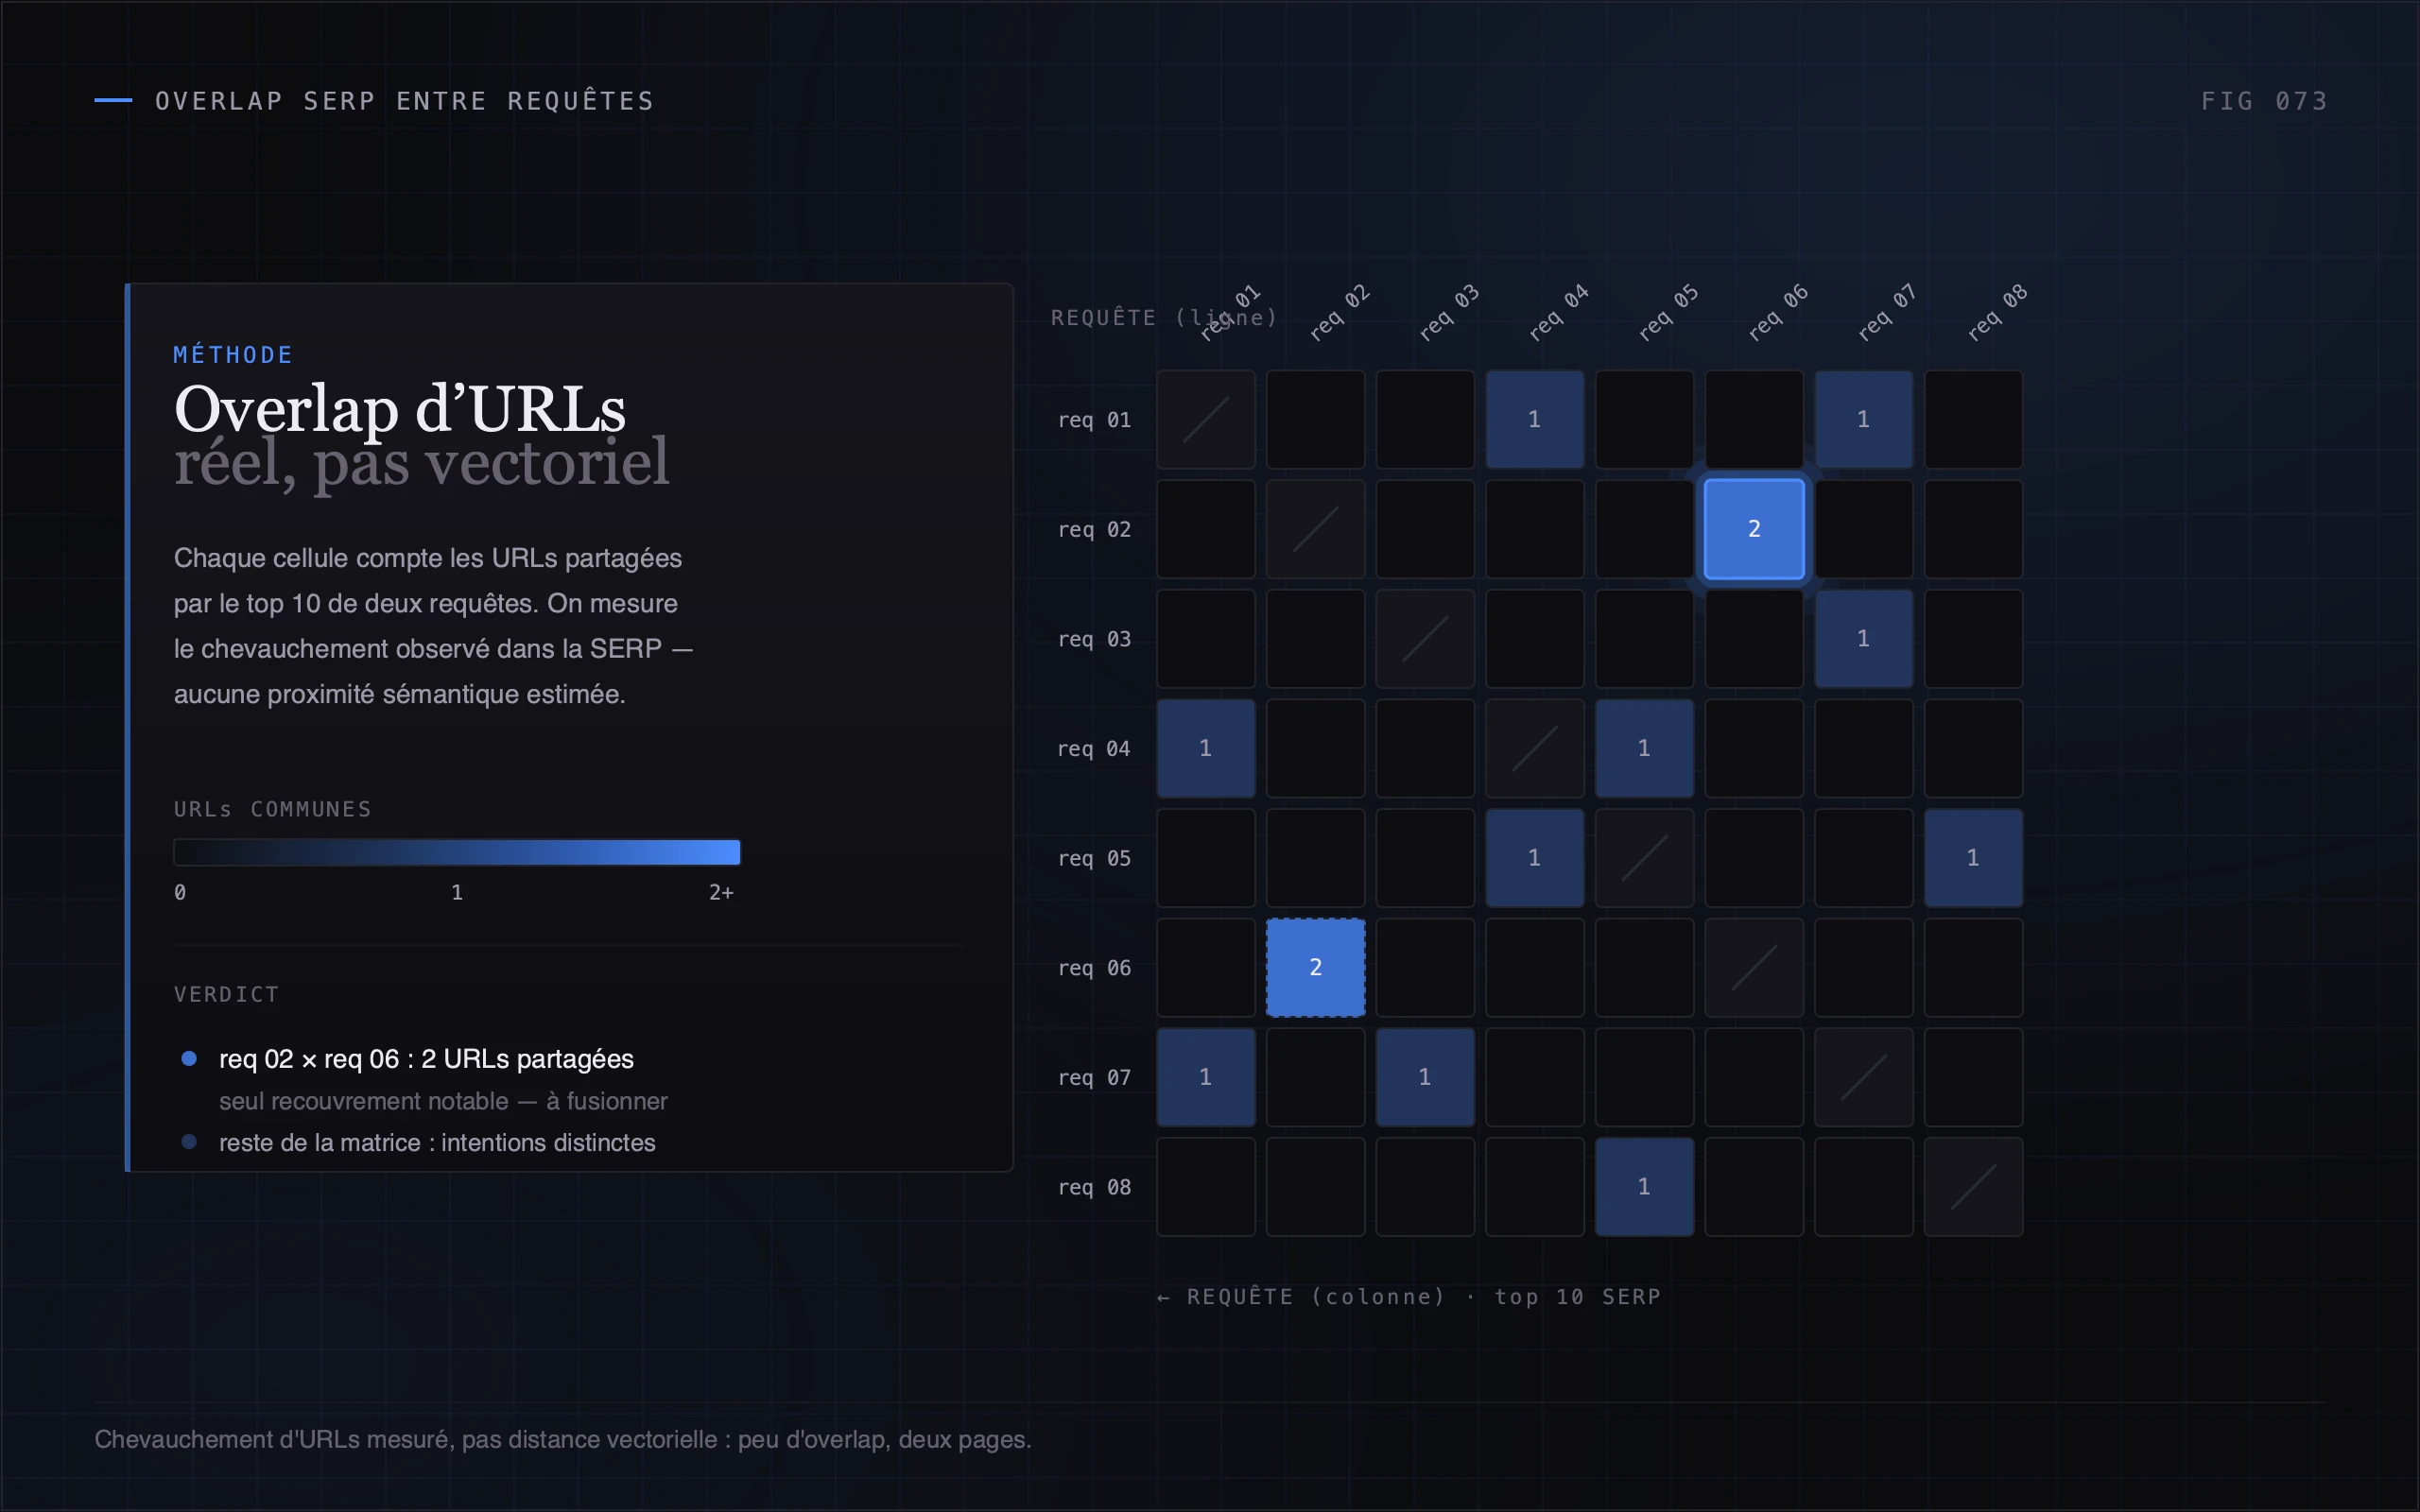
Task: Select cell valued 1 at row req 08, column req 05
Action: [x=1644, y=1186]
